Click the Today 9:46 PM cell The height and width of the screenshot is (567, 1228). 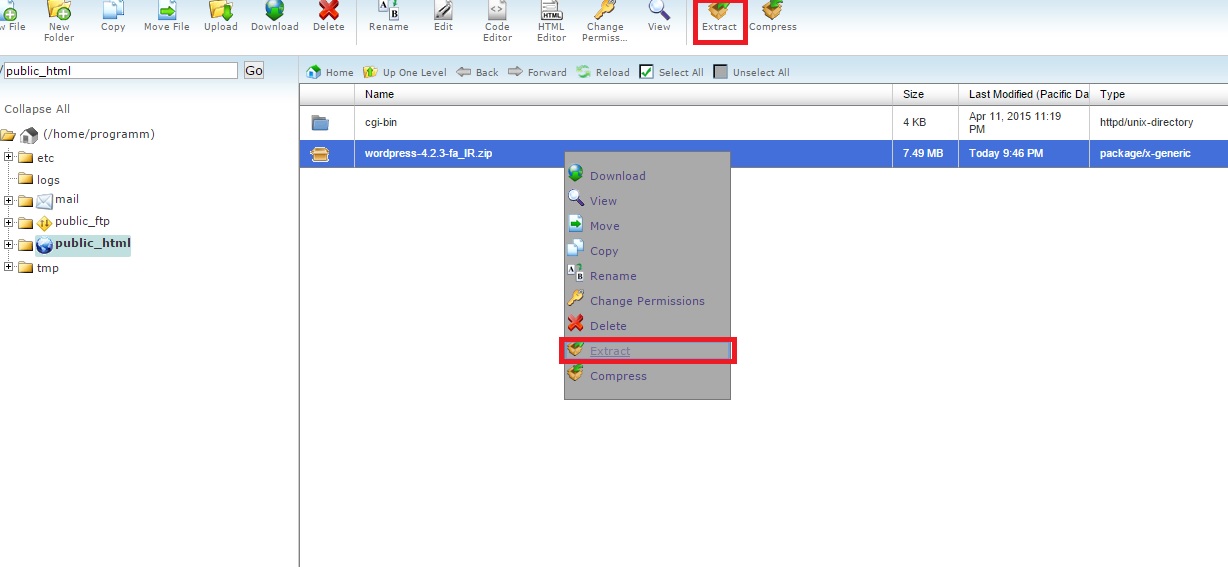coord(1024,154)
